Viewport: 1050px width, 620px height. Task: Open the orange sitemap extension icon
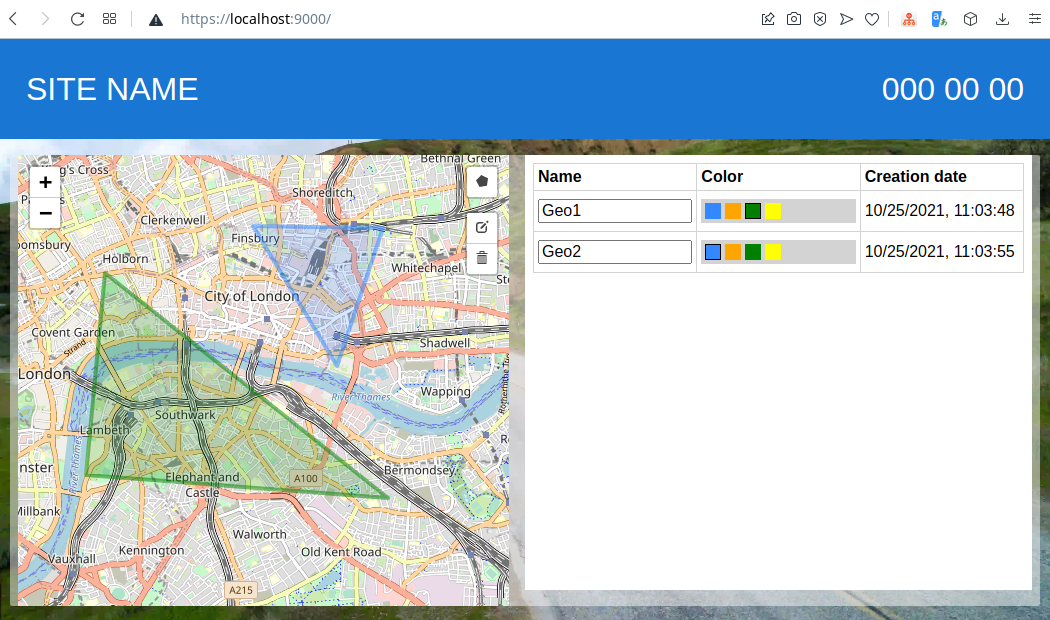[908, 18]
